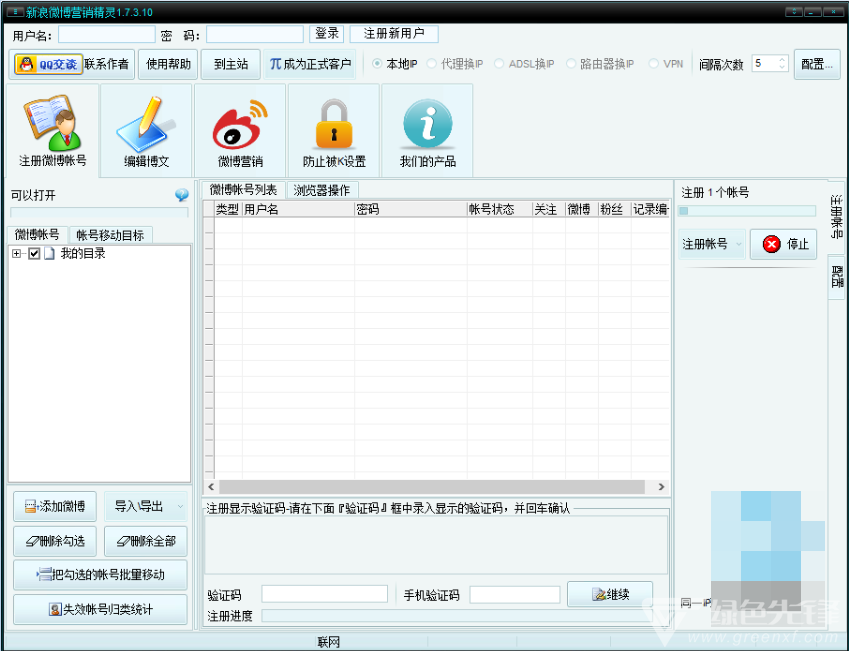
Task: Click the 注册新用户 button
Action: (x=394, y=34)
